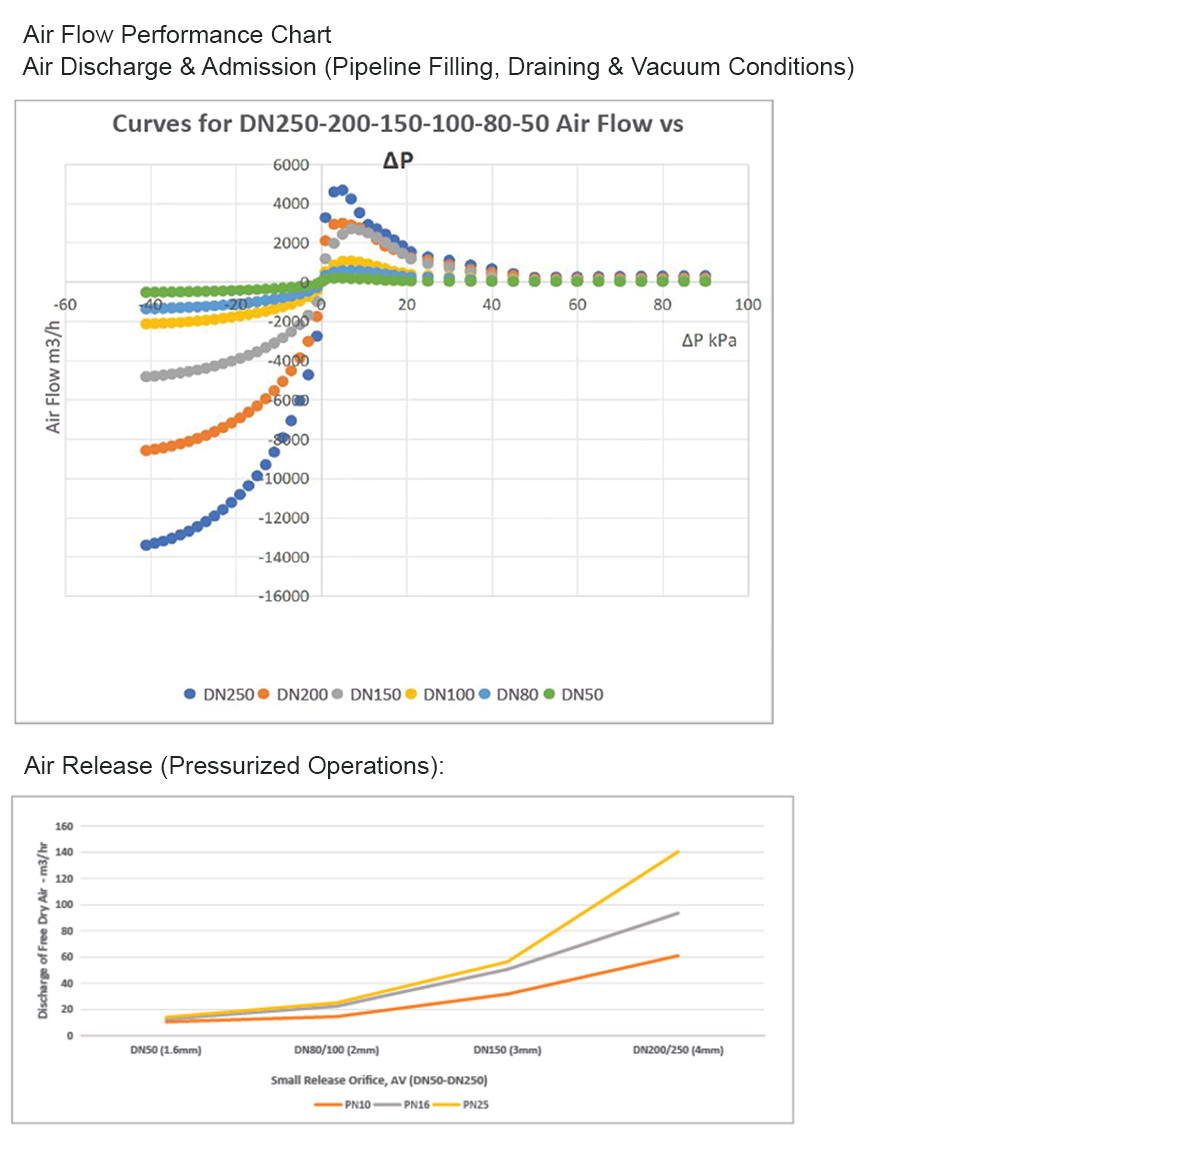Click the DN80 light blue legend marker
Screen dimensions: 1200x1170
click(484, 694)
